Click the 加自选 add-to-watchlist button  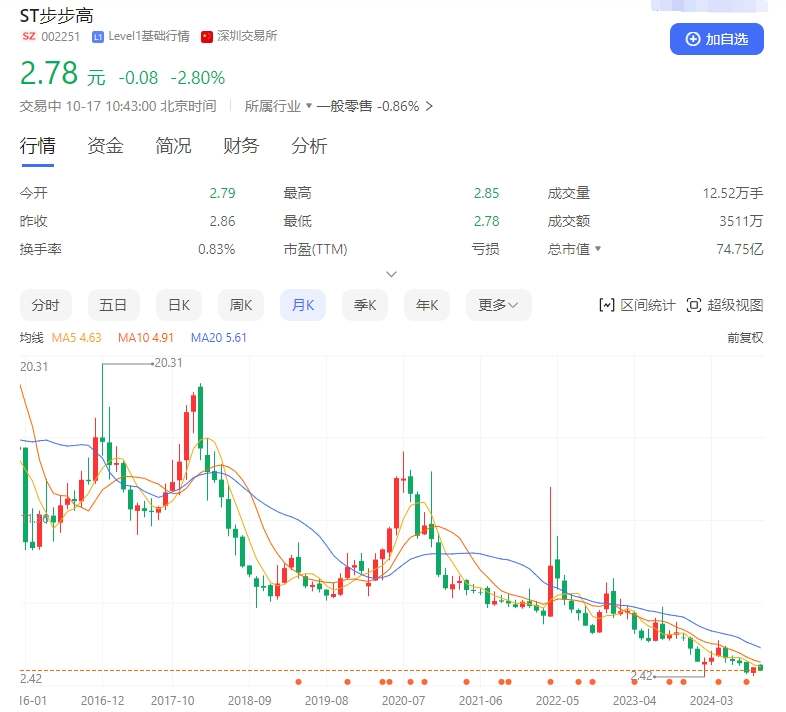(x=716, y=39)
